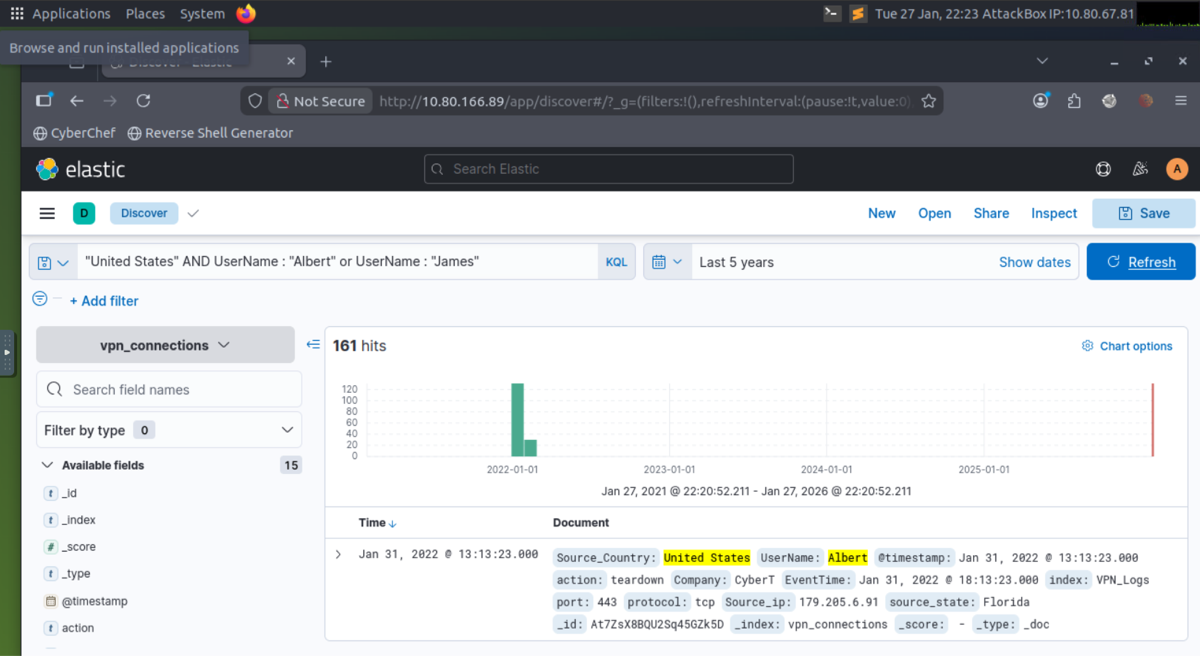Viewport: 1200px width, 656px height.
Task: Click the filters icon beside Add filter
Action: (38, 297)
